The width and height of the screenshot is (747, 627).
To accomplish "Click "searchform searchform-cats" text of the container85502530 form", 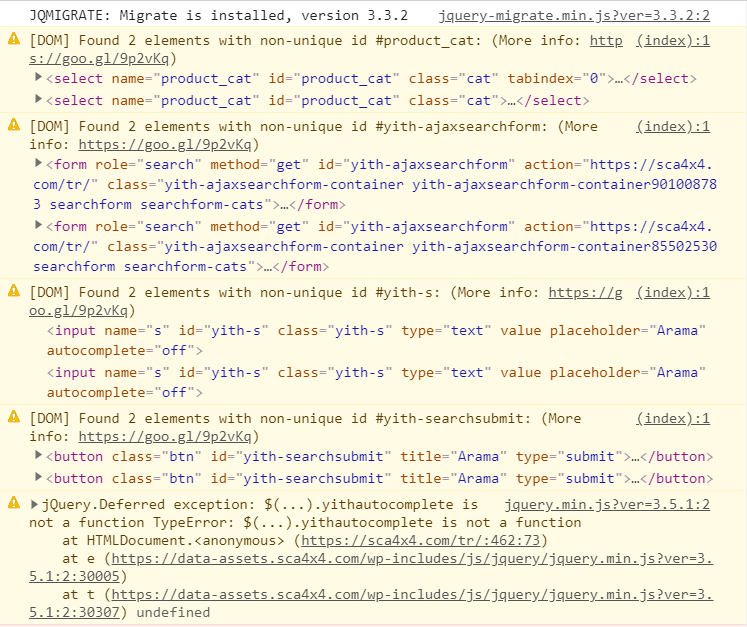I will click(140, 266).
